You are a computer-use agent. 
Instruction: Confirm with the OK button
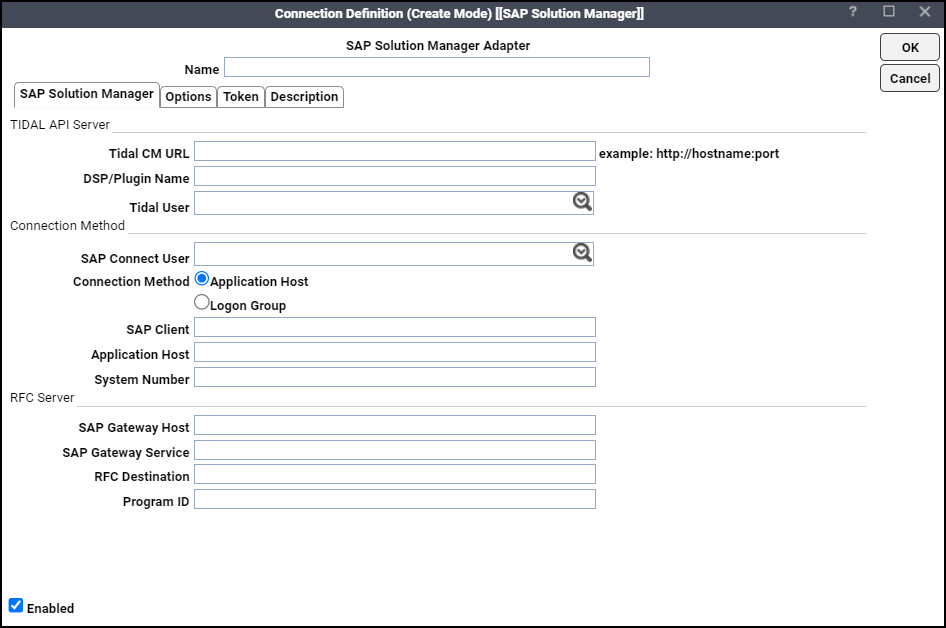tap(910, 47)
